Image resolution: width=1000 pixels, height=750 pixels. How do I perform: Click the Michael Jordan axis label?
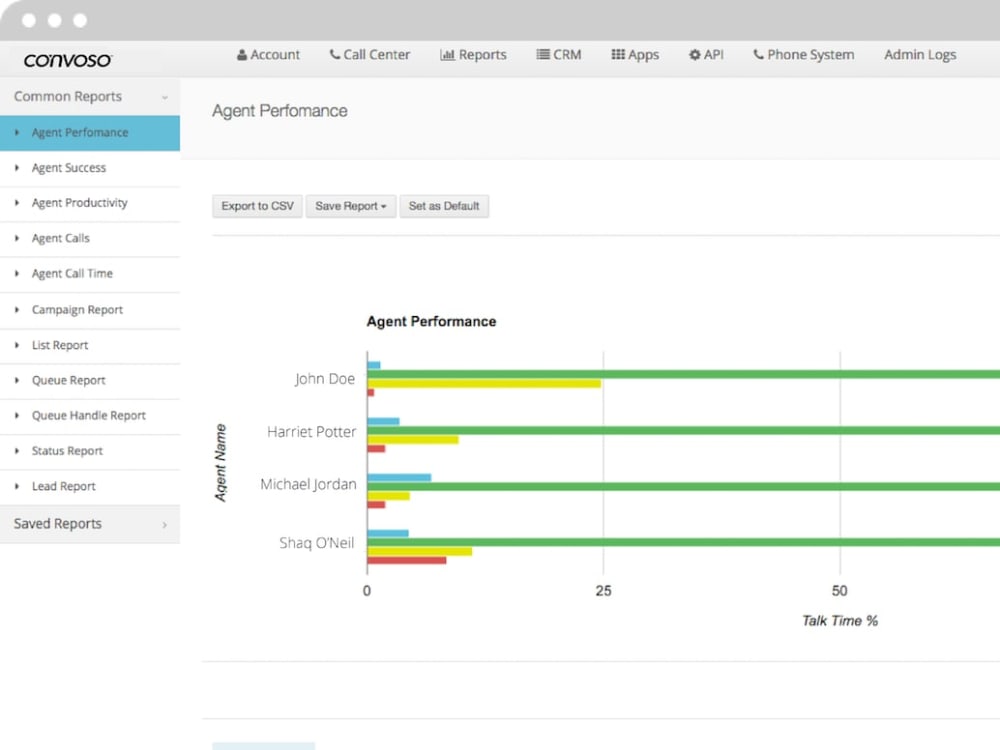point(308,485)
